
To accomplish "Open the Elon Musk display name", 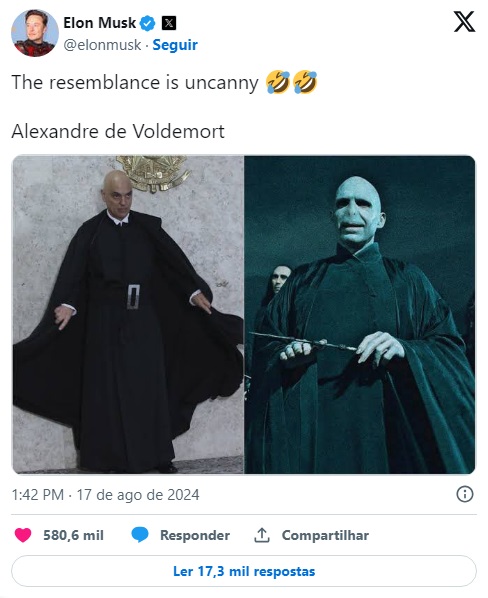I will 99,23.
